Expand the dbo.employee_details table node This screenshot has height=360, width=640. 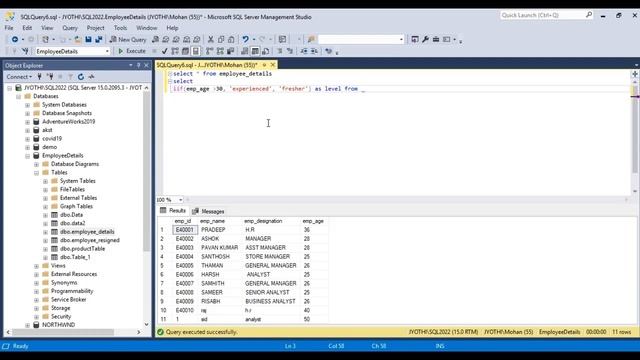[x=45, y=232]
